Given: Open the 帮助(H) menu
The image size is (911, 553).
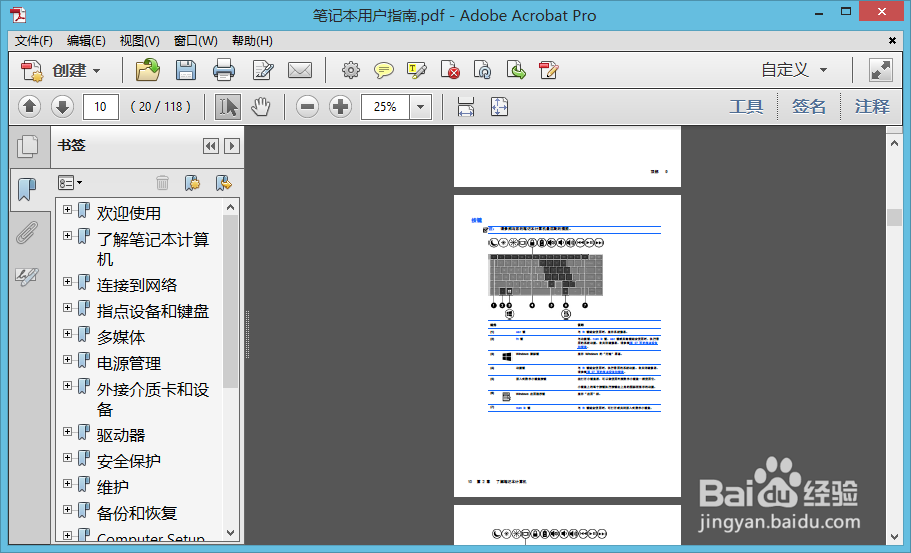Looking at the screenshot, I should tap(252, 41).
